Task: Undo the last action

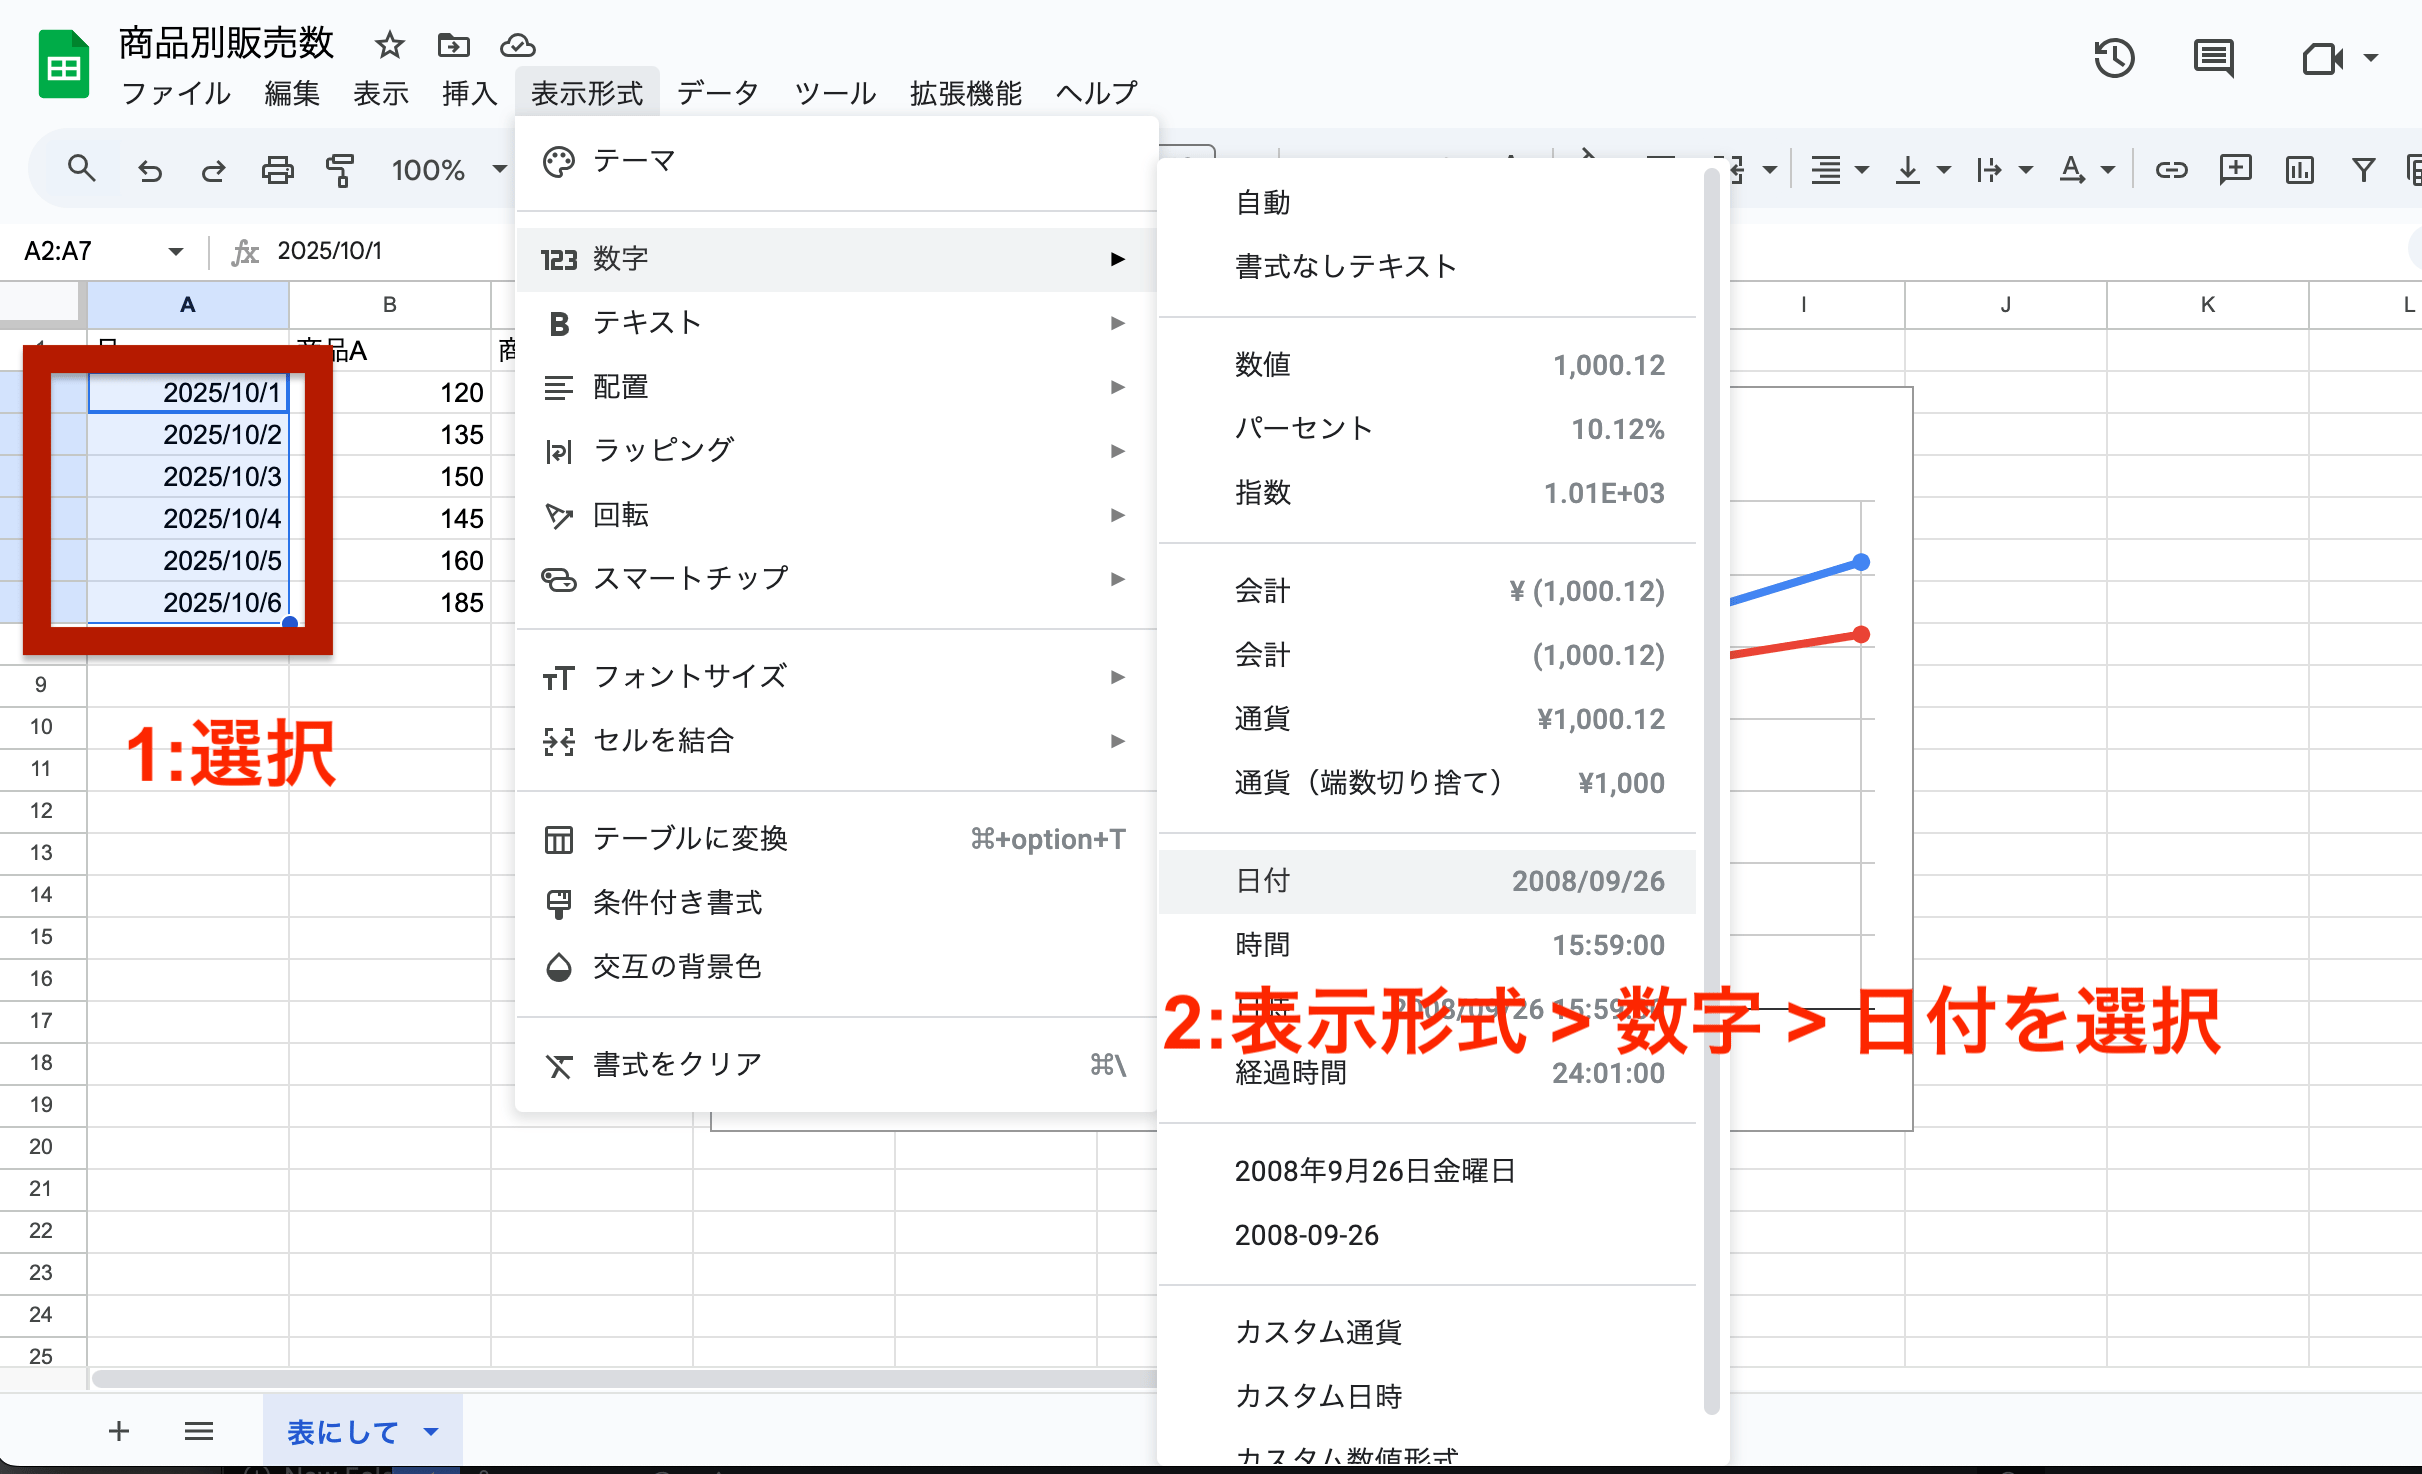Action: click(x=150, y=170)
